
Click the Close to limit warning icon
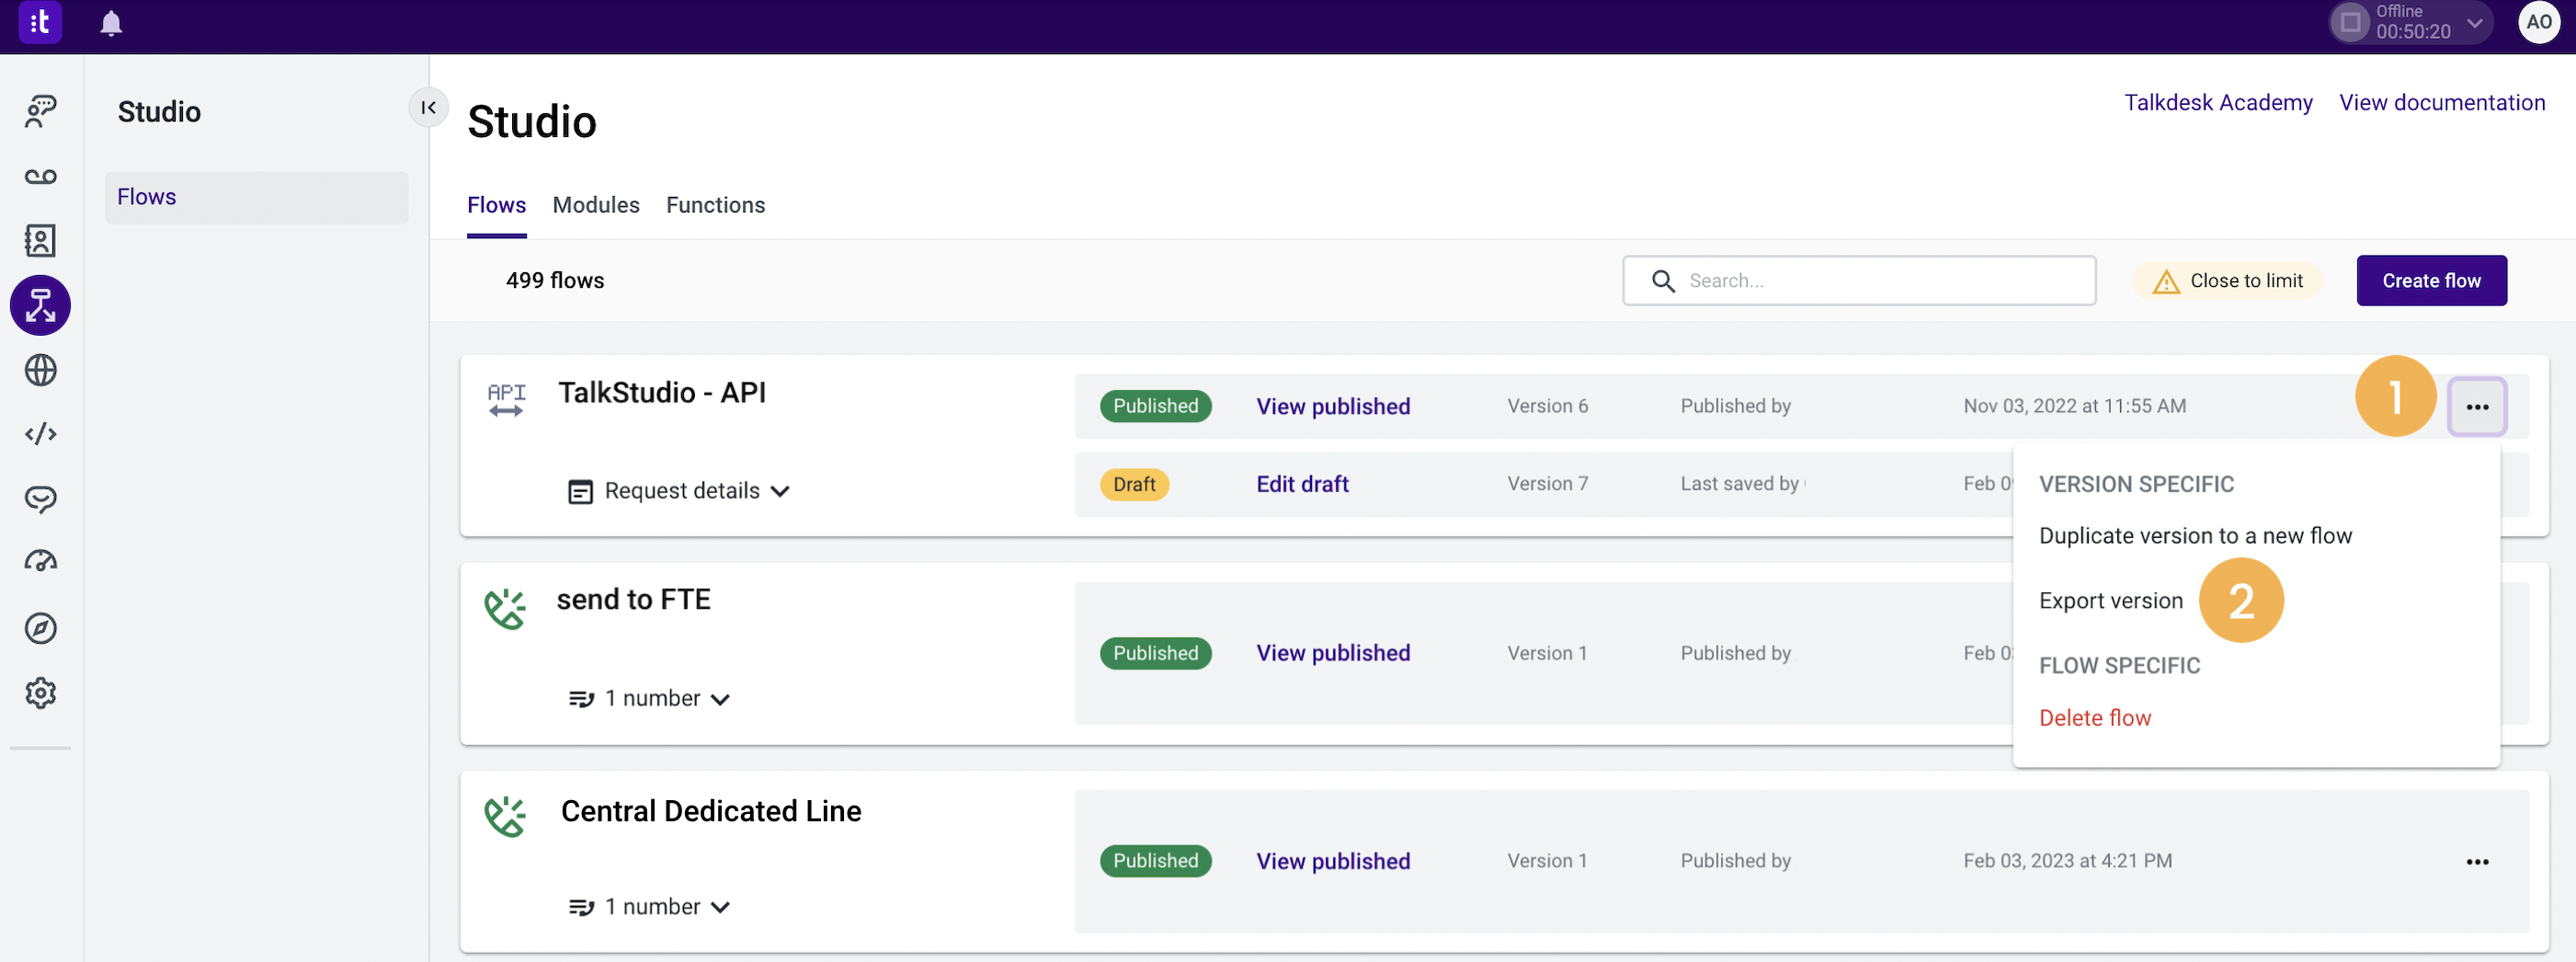pyautogui.click(x=2166, y=282)
